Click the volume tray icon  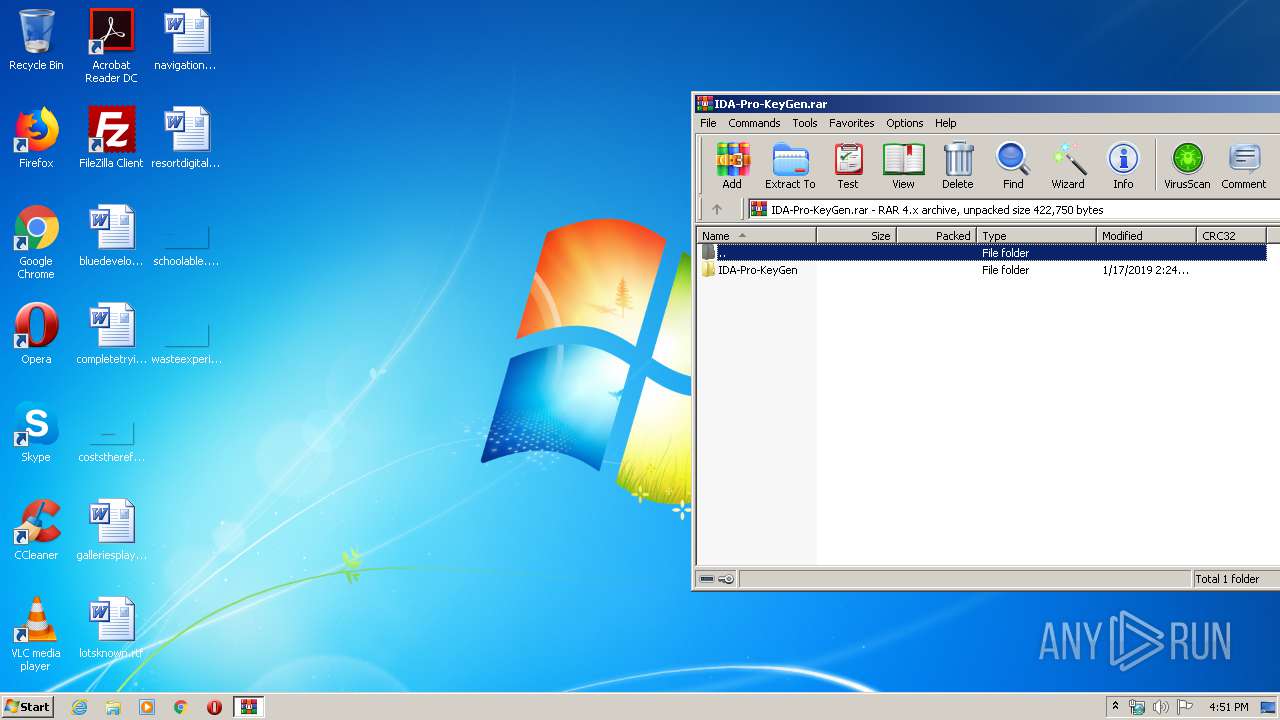tap(1160, 707)
